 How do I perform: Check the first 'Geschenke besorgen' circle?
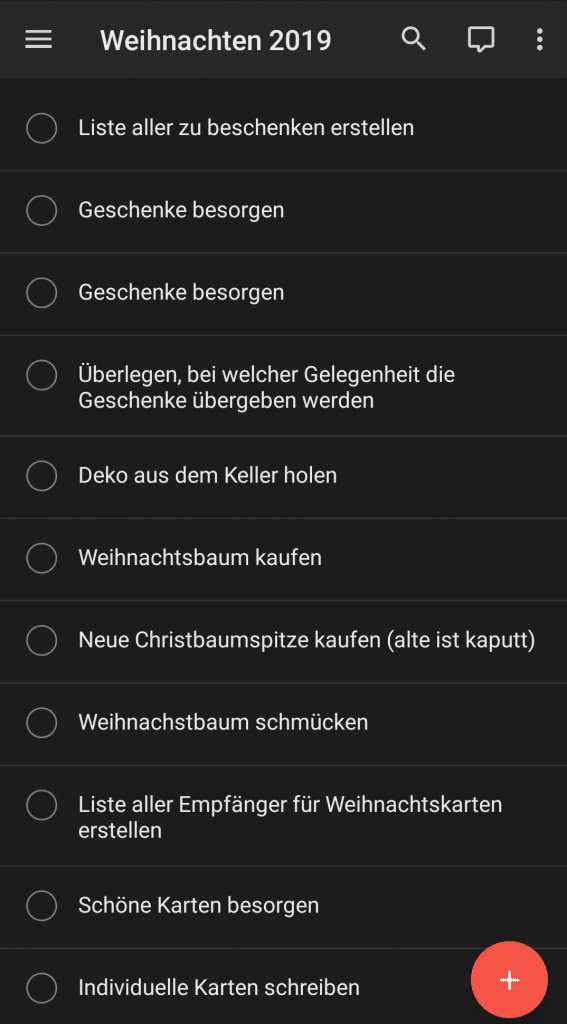tap(41, 210)
